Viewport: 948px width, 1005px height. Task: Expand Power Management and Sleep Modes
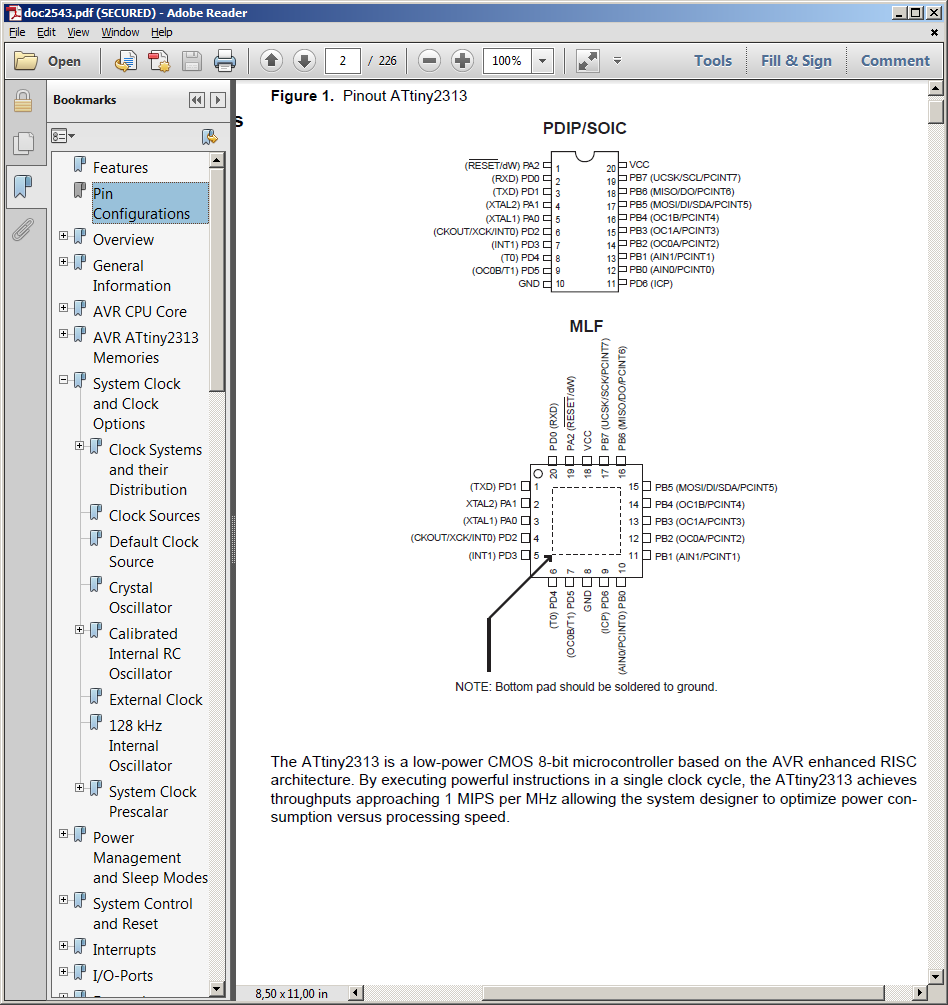[63, 834]
